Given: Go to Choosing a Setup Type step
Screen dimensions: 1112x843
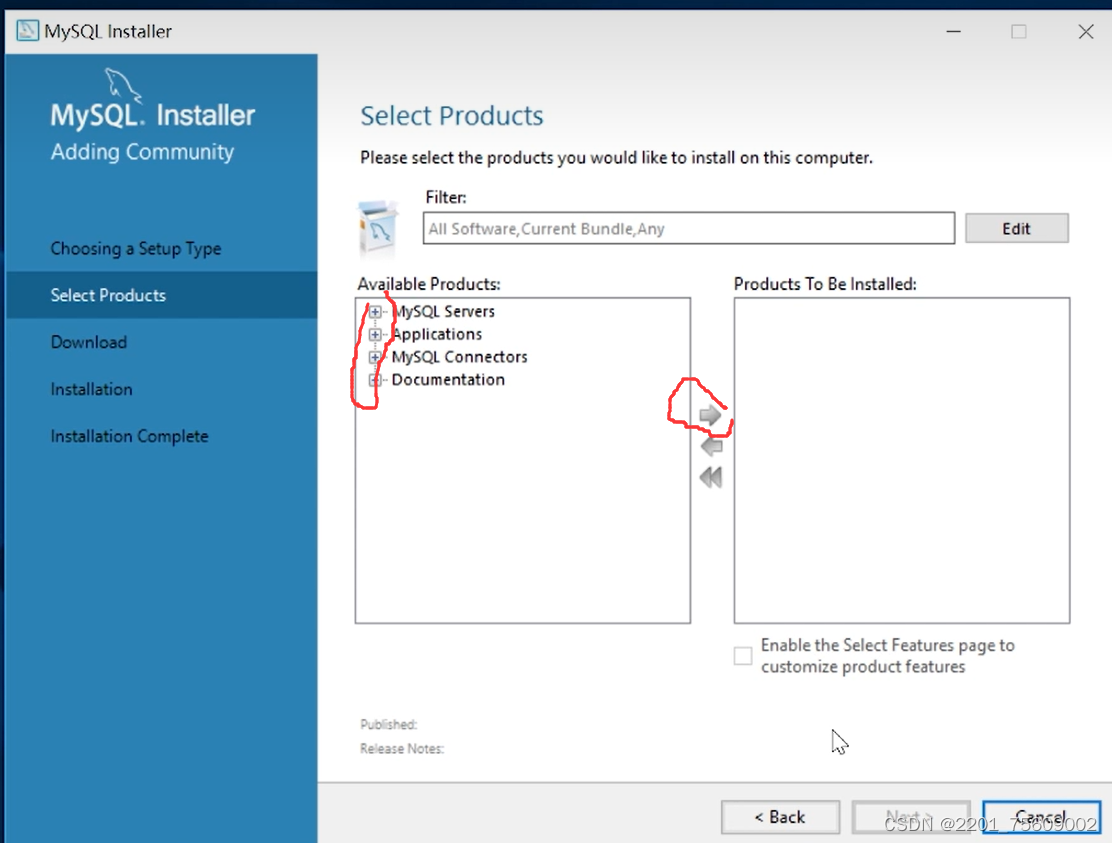Looking at the screenshot, I should tap(135, 249).
